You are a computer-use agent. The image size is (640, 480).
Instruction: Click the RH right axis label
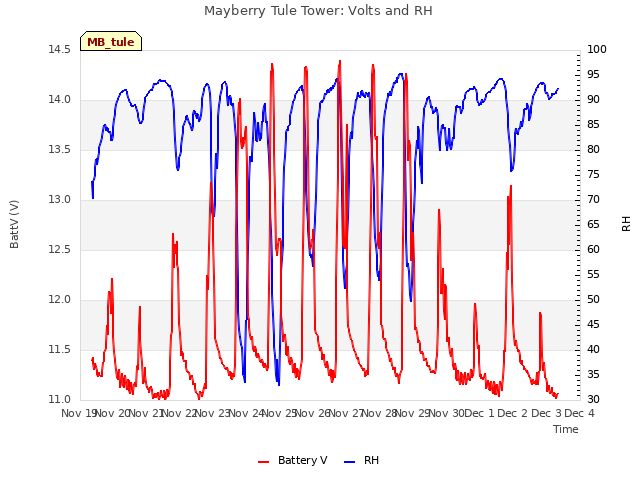point(626,224)
